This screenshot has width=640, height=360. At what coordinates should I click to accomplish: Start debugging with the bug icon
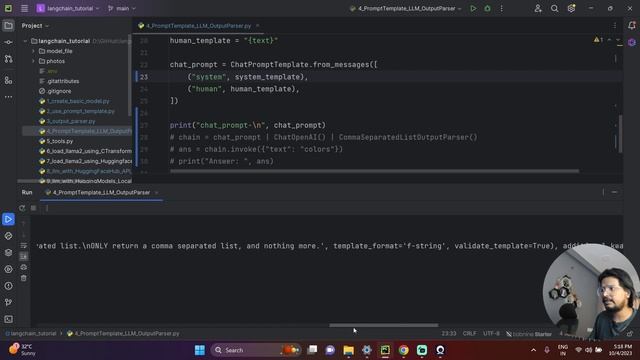click(x=487, y=8)
